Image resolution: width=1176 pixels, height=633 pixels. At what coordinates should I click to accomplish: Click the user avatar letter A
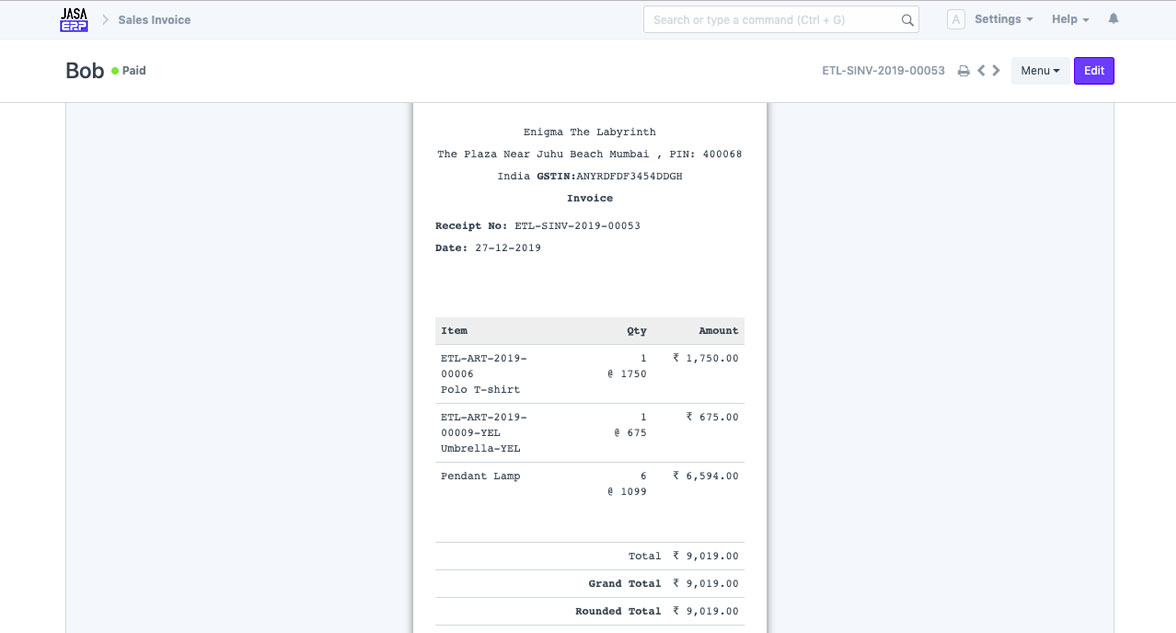click(956, 20)
